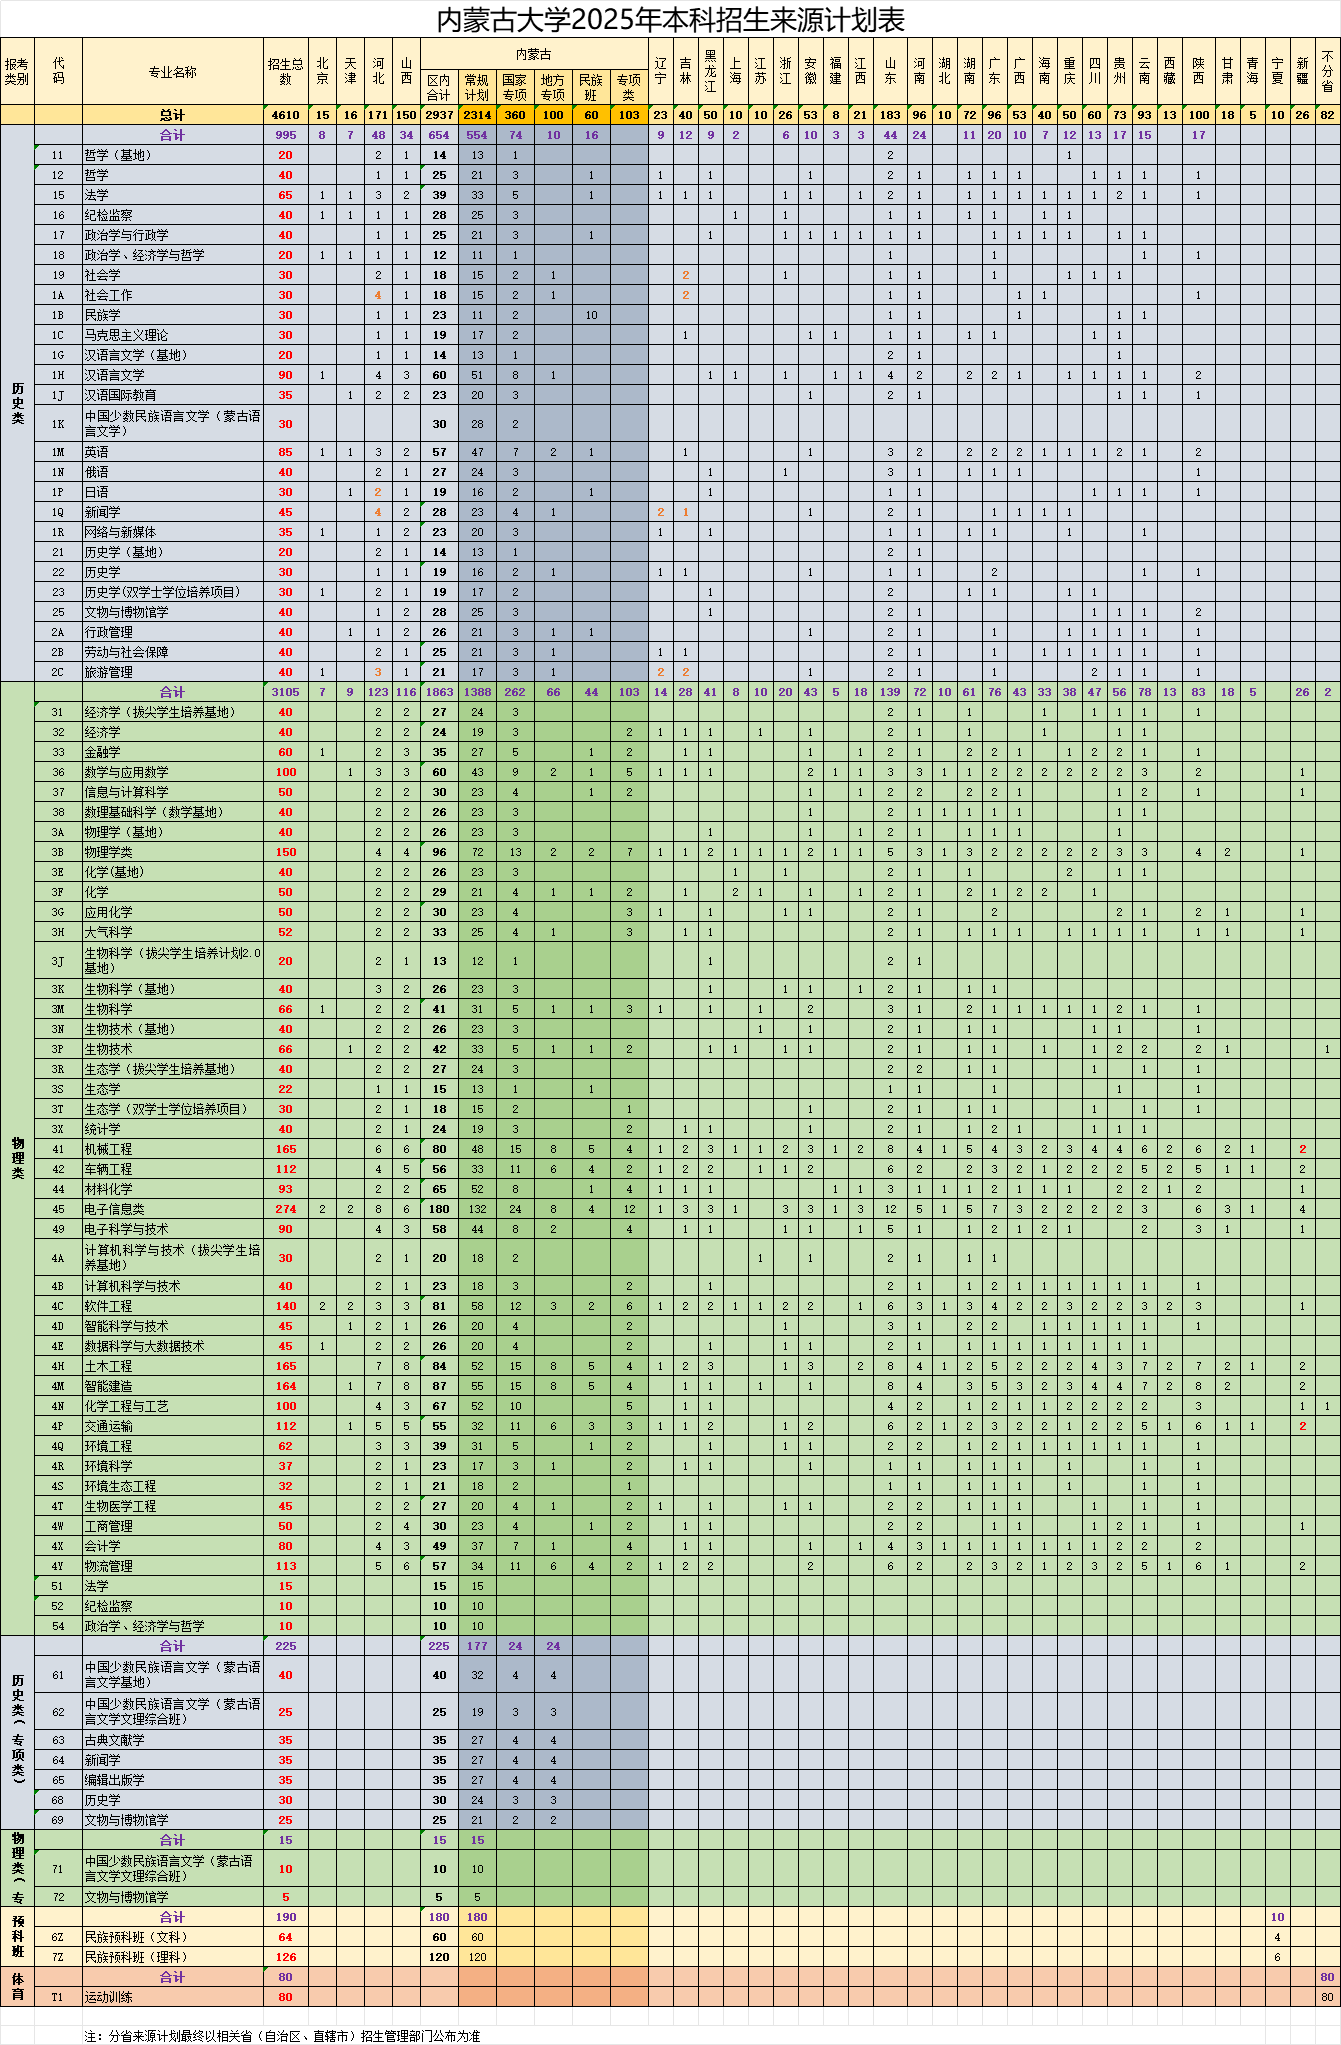Click the 新疆 province header

pyautogui.click(x=1302, y=72)
